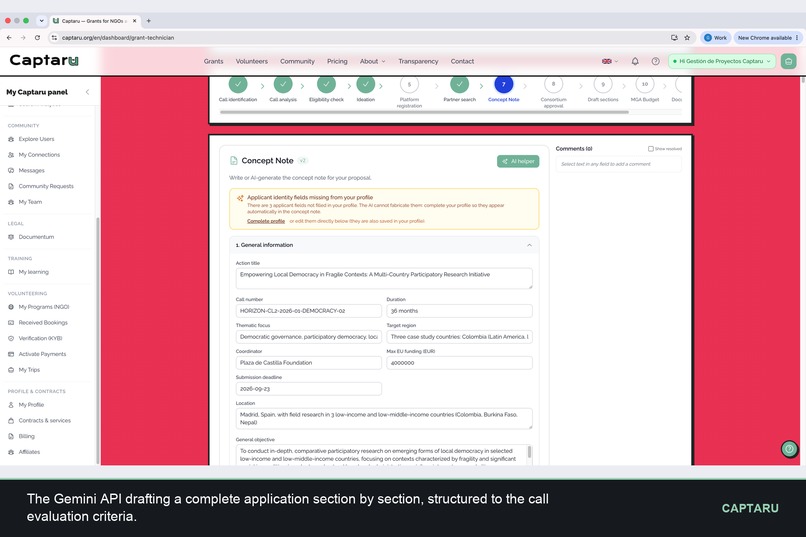Click the sidebar vertical scrollbar
The height and width of the screenshot is (537, 806).
click(97, 339)
